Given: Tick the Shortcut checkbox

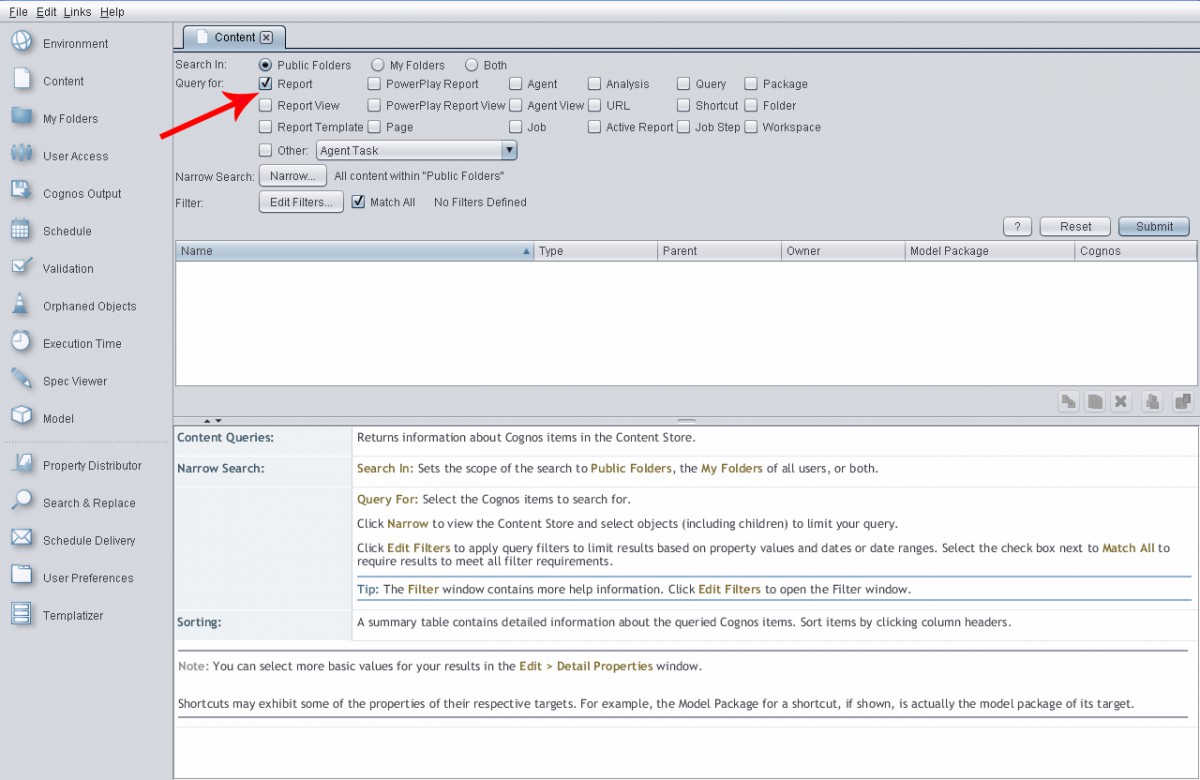Looking at the screenshot, I should tap(684, 105).
